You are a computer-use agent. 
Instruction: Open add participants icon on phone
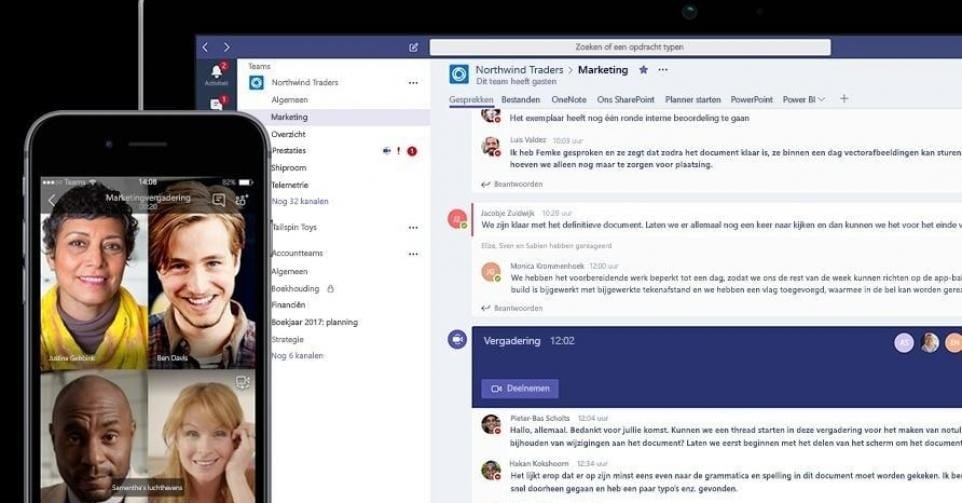coord(241,200)
